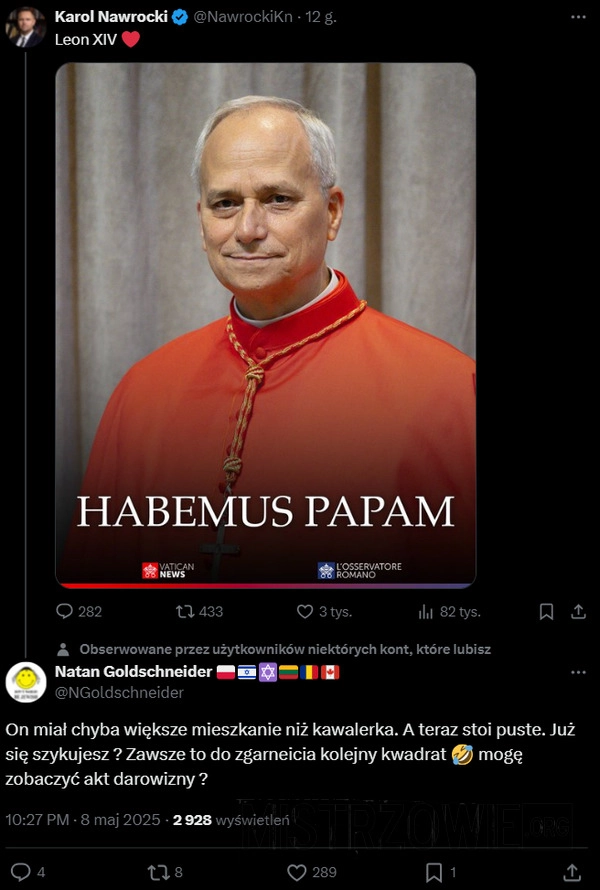Reply to Natan Goldschneider's tweet
Screen dimensions: 600x890
click(28, 872)
